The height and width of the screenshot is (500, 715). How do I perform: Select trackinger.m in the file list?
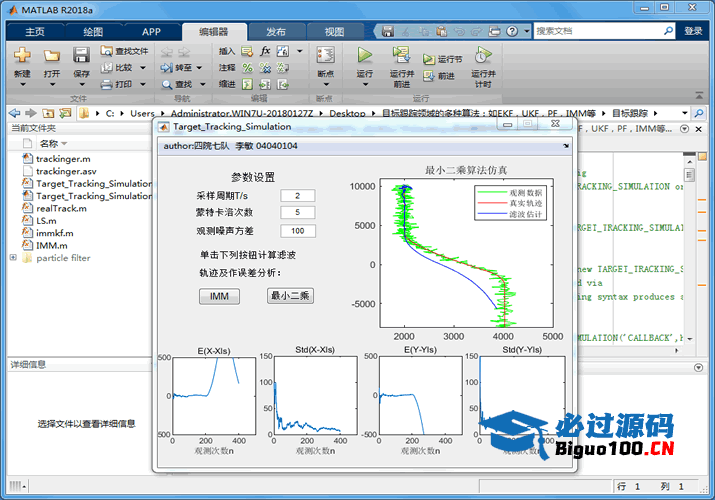(63, 159)
